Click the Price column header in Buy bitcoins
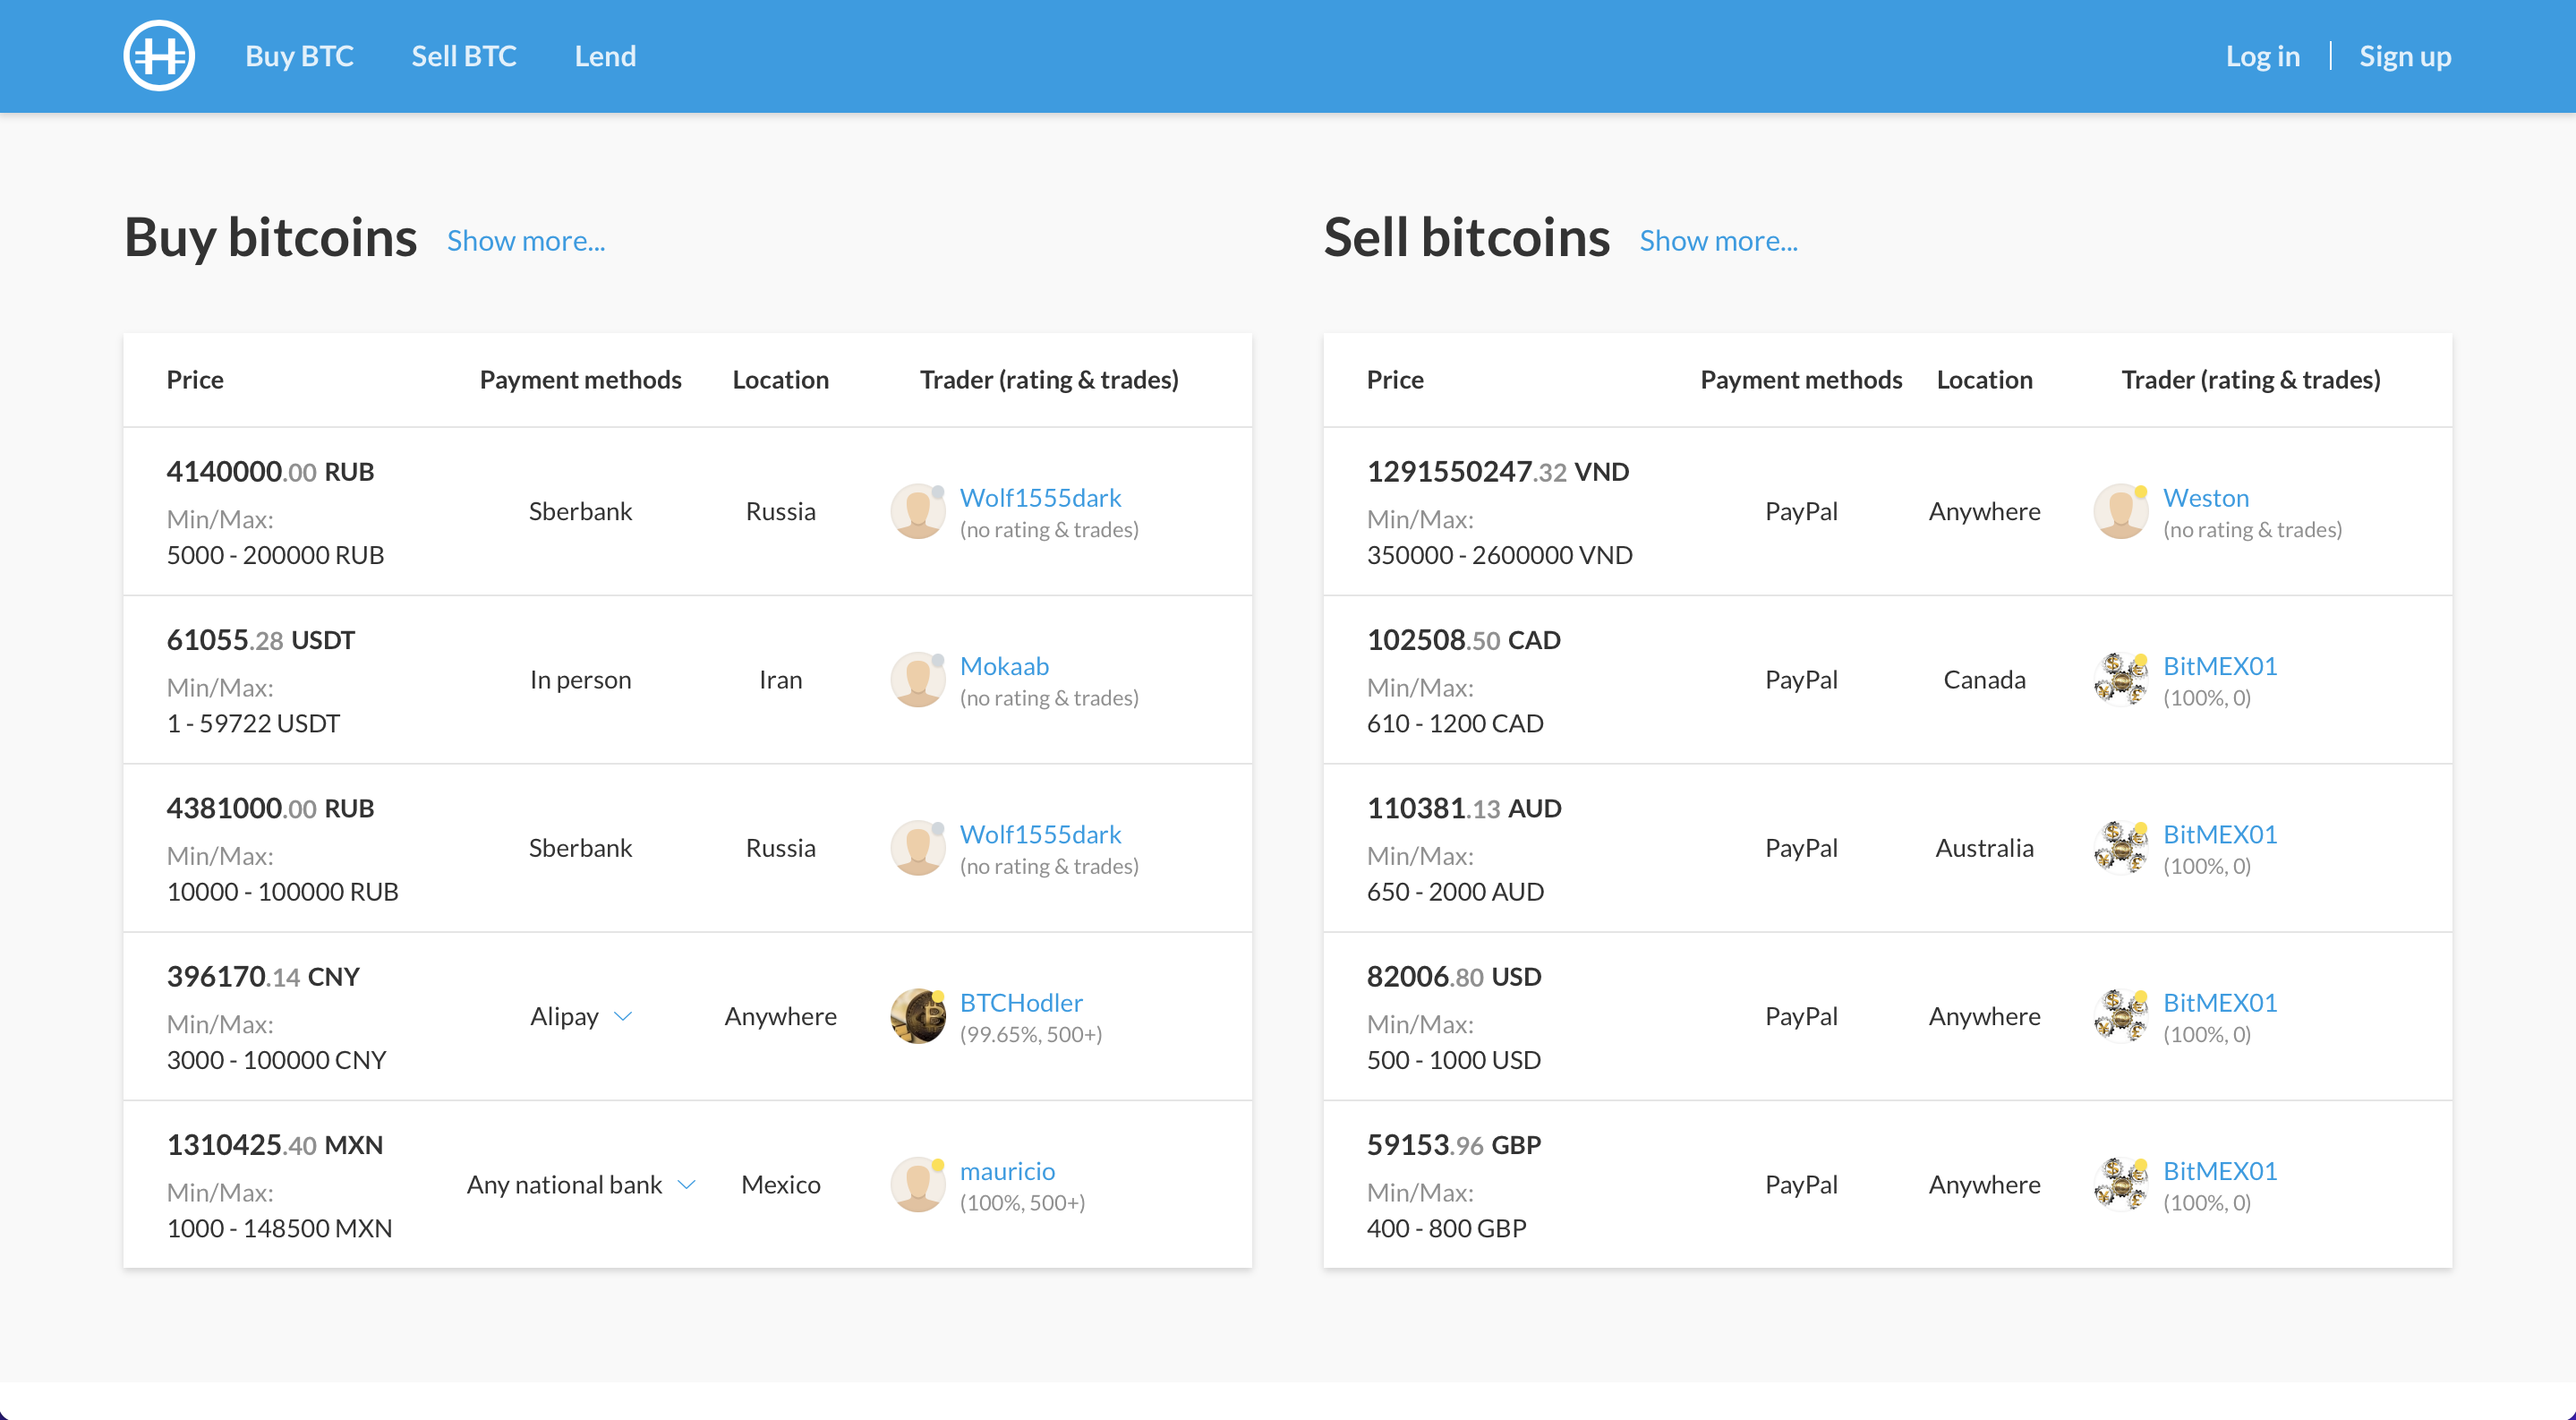The width and height of the screenshot is (2576, 1420). [195, 379]
